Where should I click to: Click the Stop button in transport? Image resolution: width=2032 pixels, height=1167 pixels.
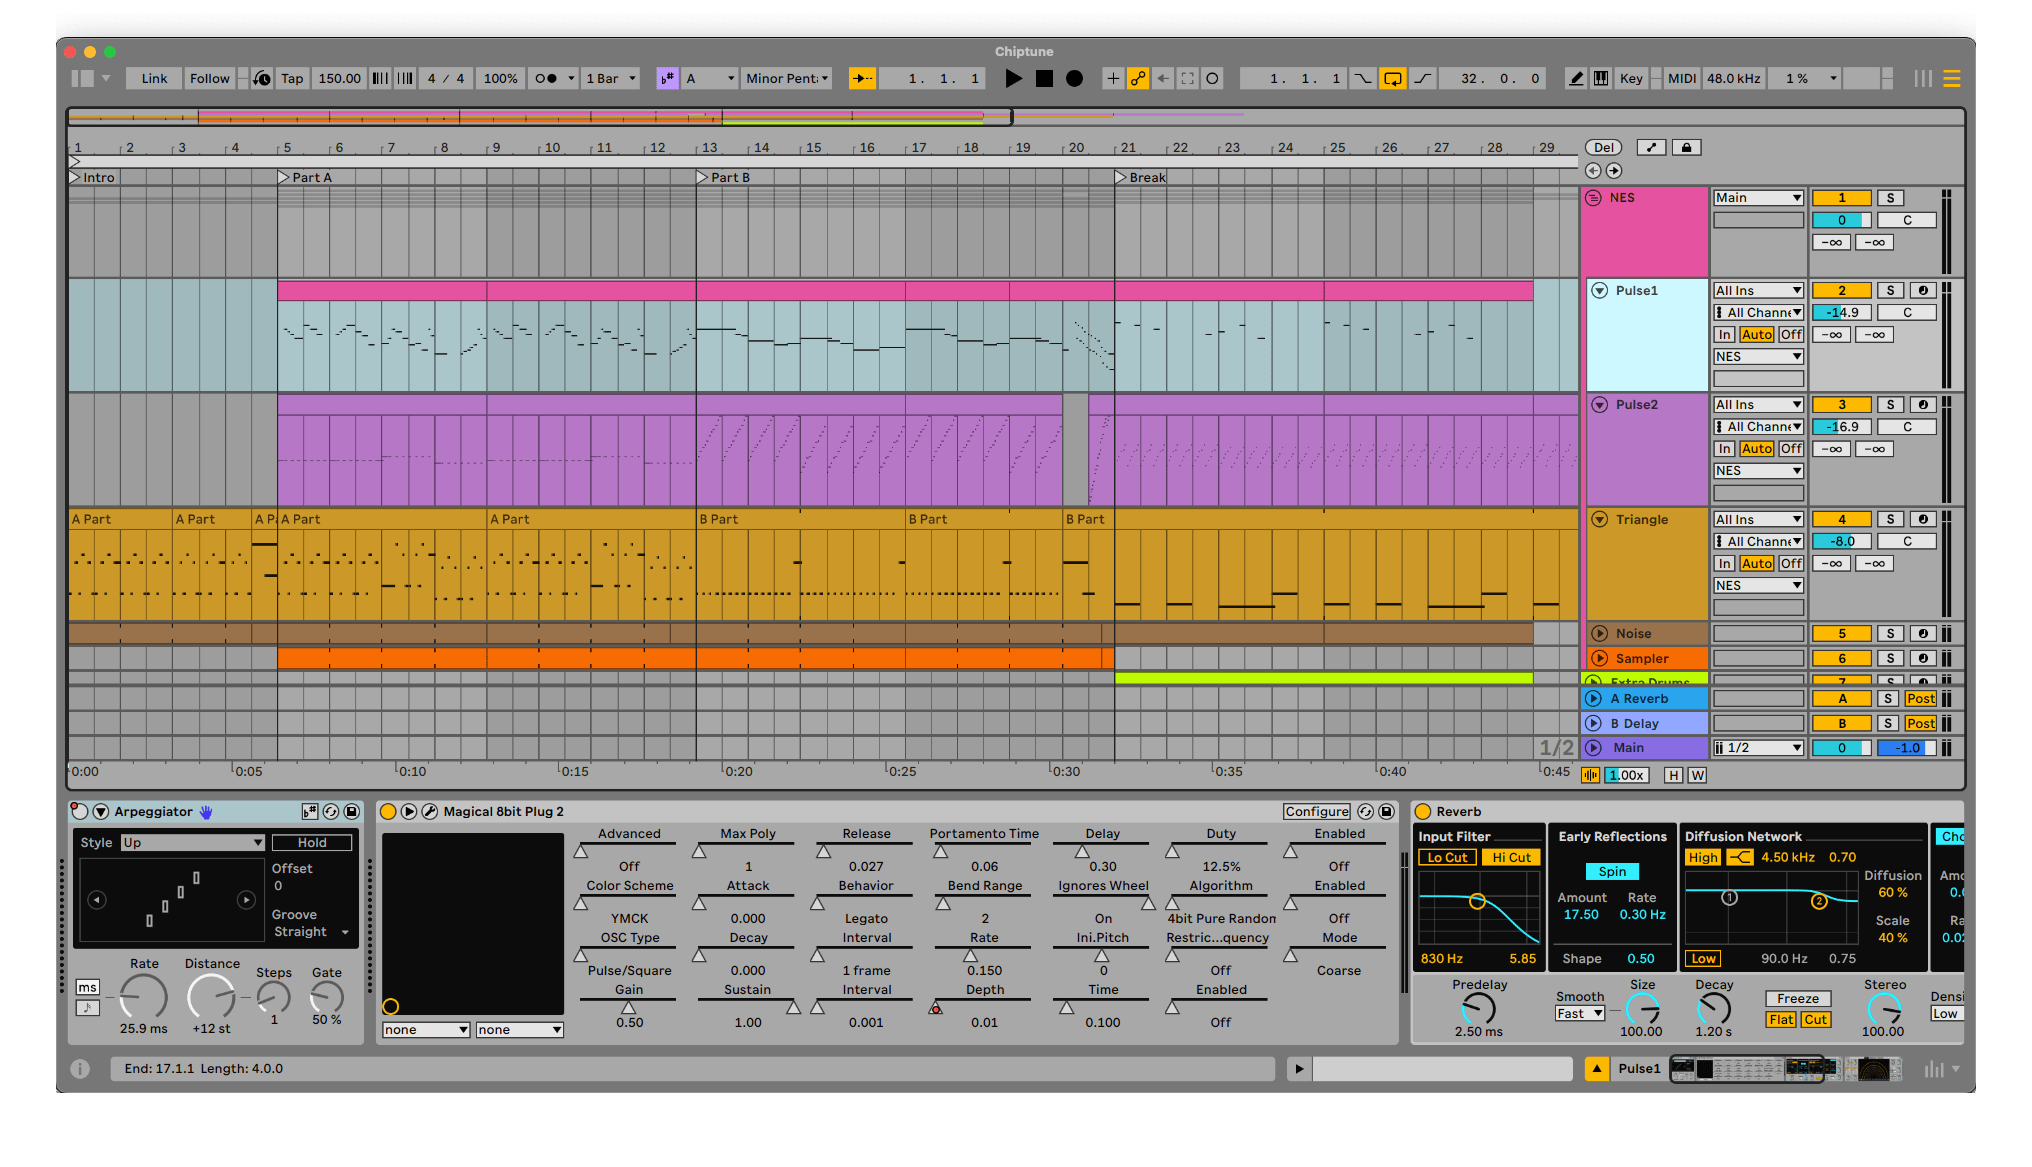click(x=1044, y=79)
